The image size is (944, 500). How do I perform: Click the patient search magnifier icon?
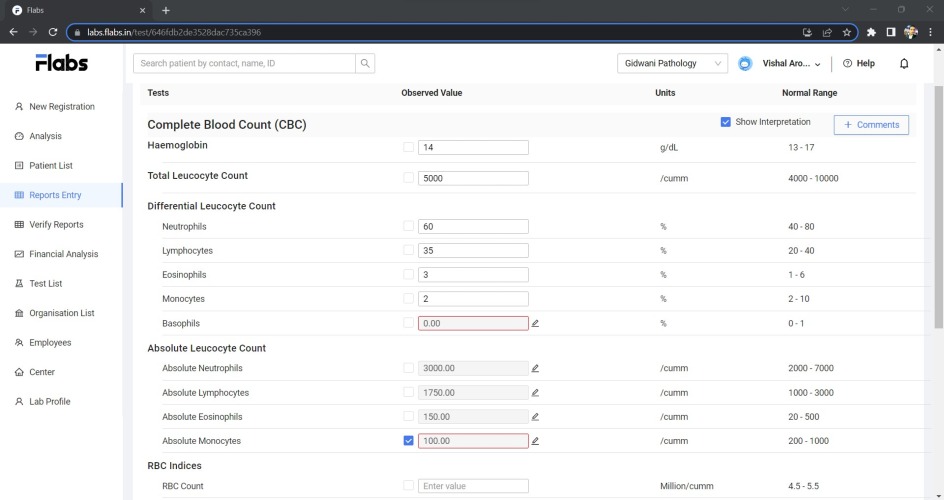tap(365, 63)
